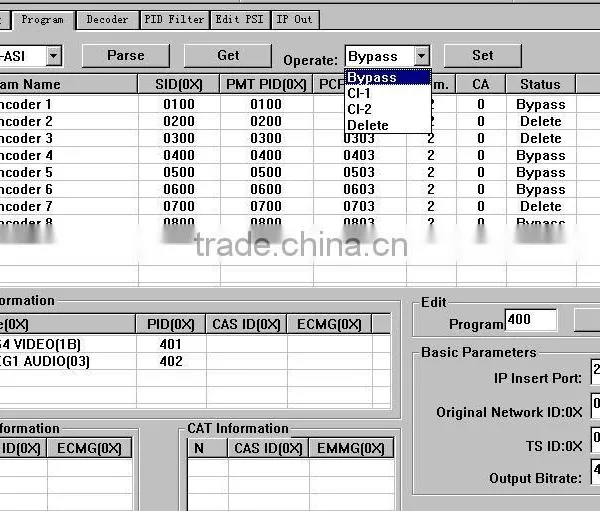Click the CA column header
600x511 pixels.
point(481,84)
